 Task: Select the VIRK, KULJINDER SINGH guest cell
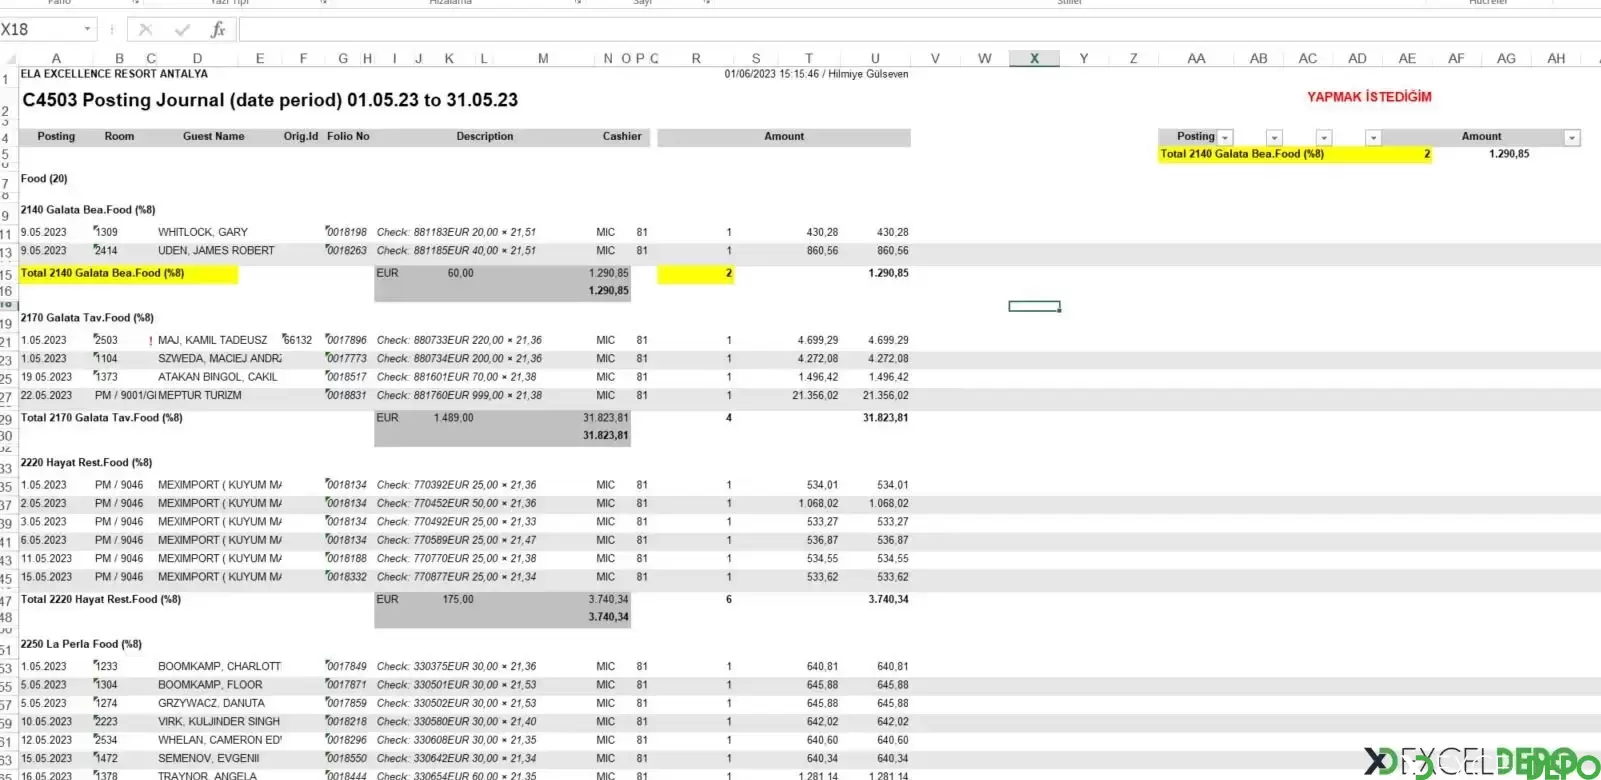click(x=219, y=721)
